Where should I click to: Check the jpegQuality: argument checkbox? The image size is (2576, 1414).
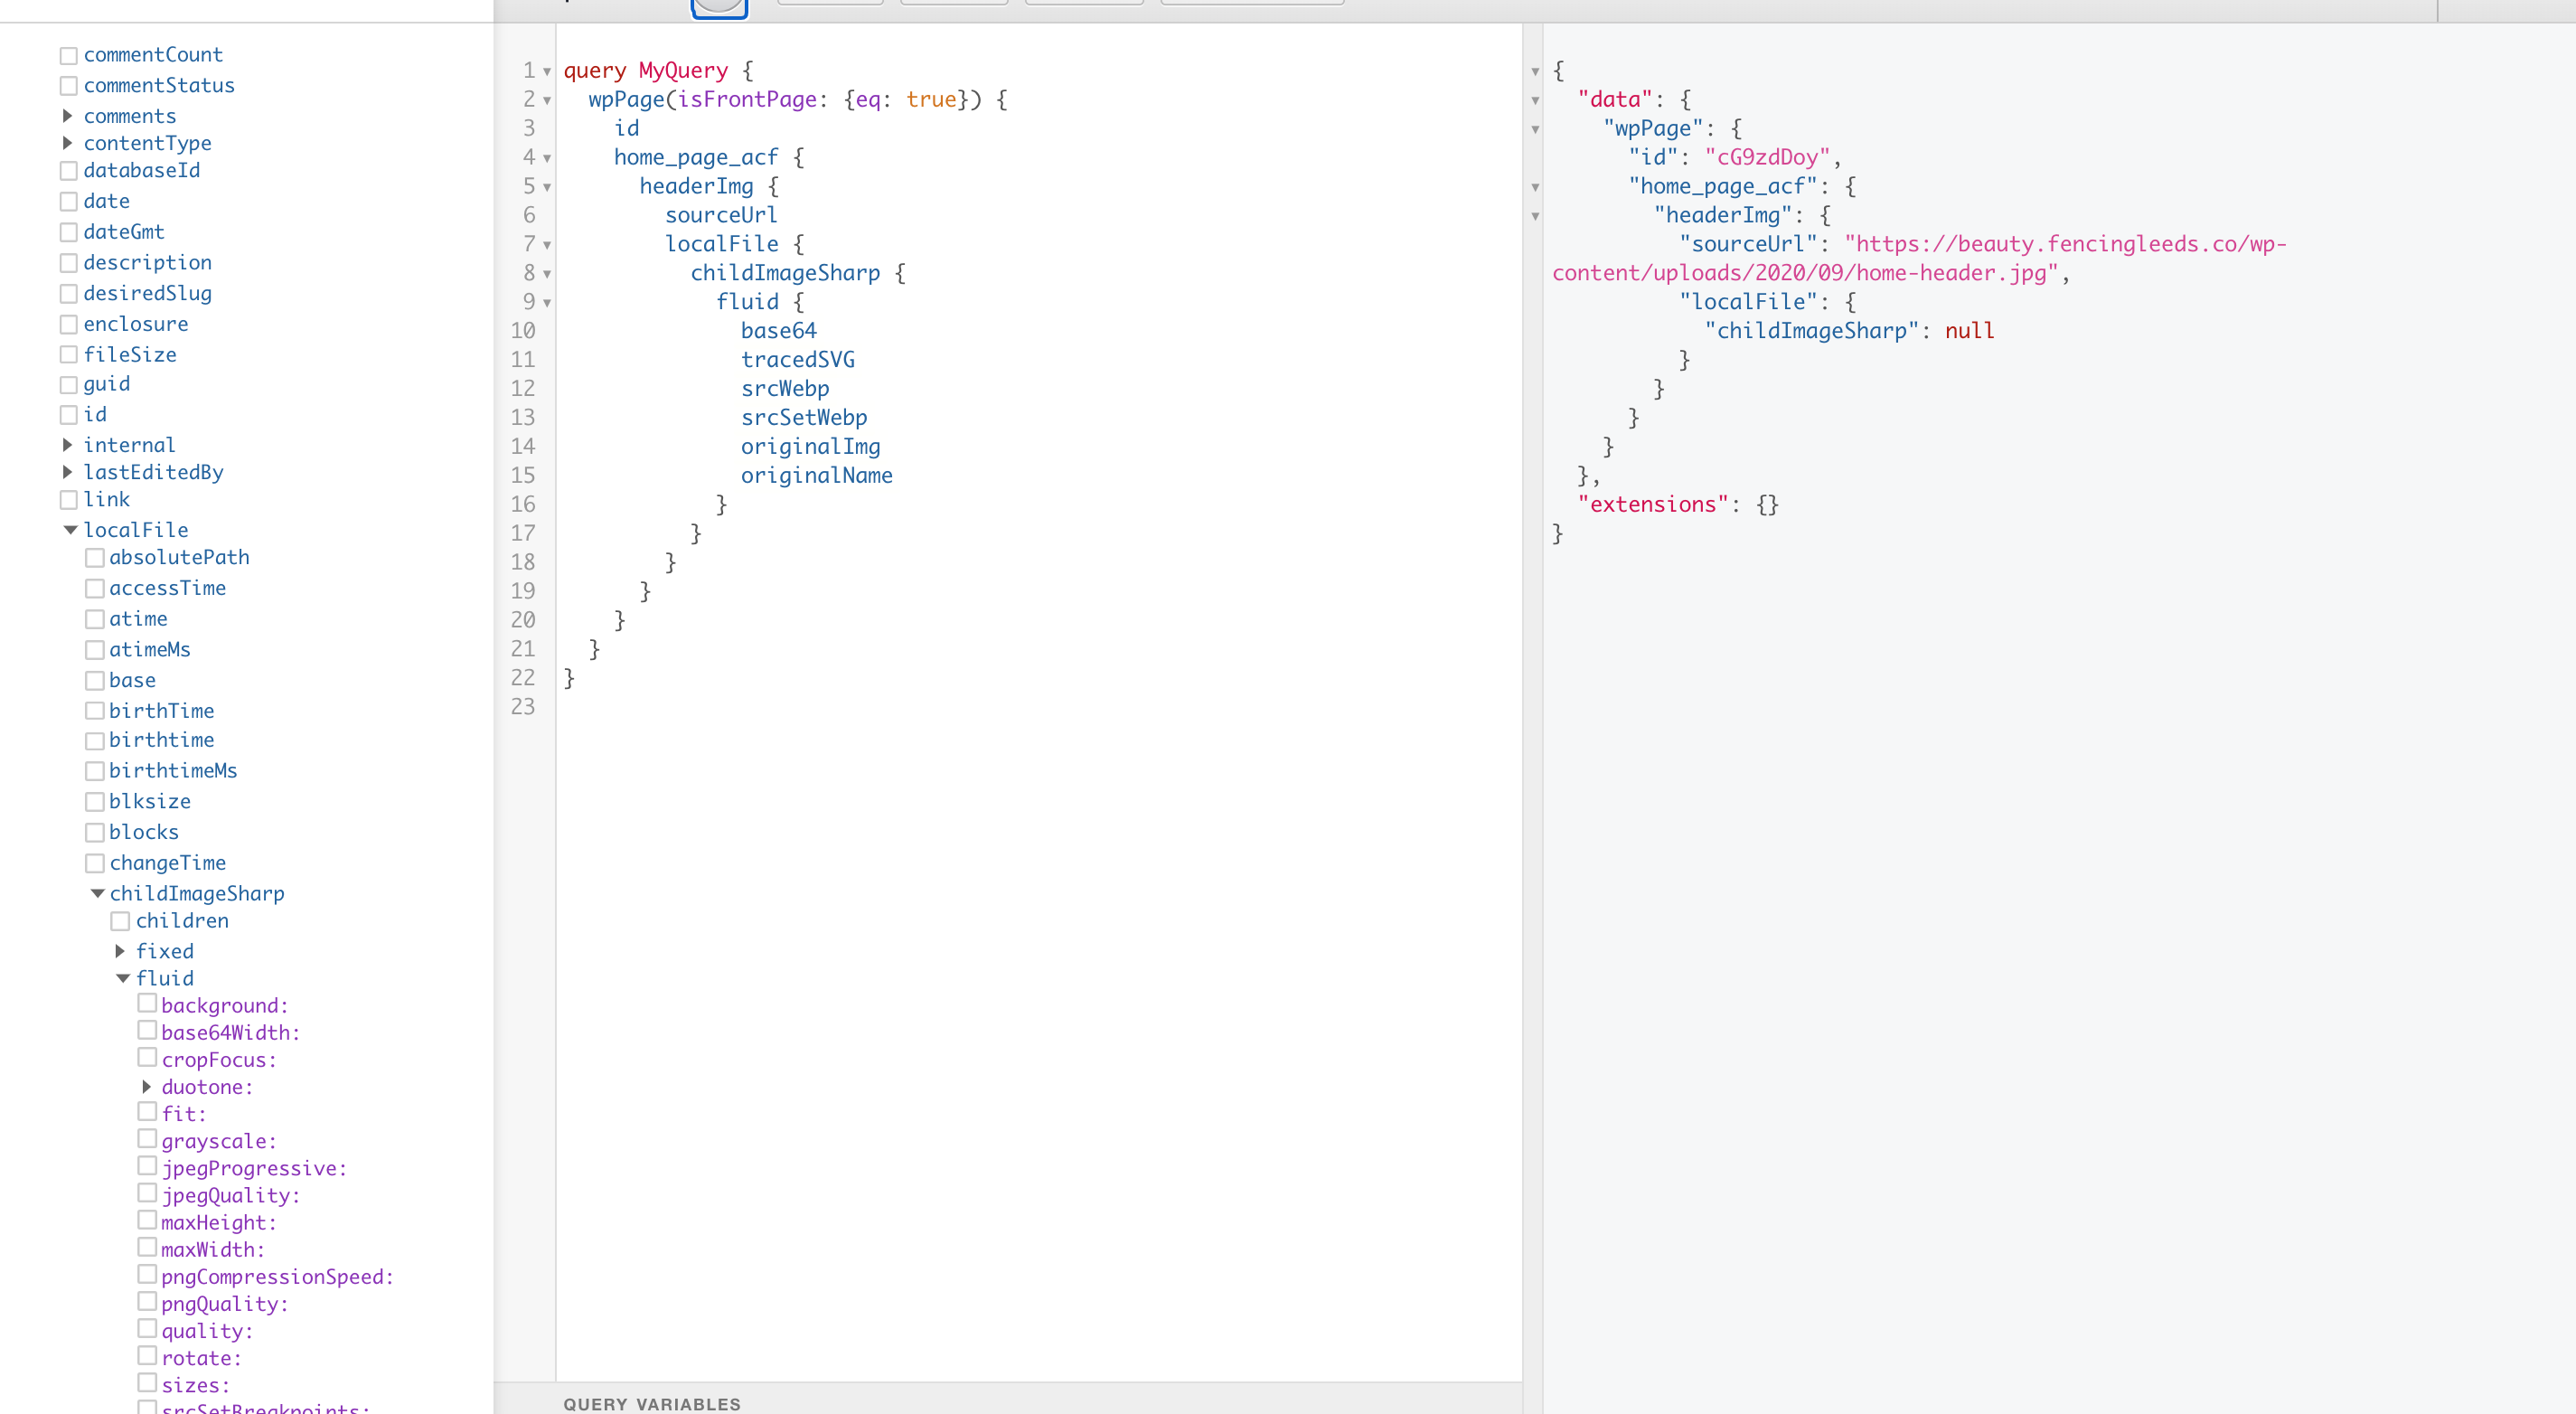tap(147, 1193)
